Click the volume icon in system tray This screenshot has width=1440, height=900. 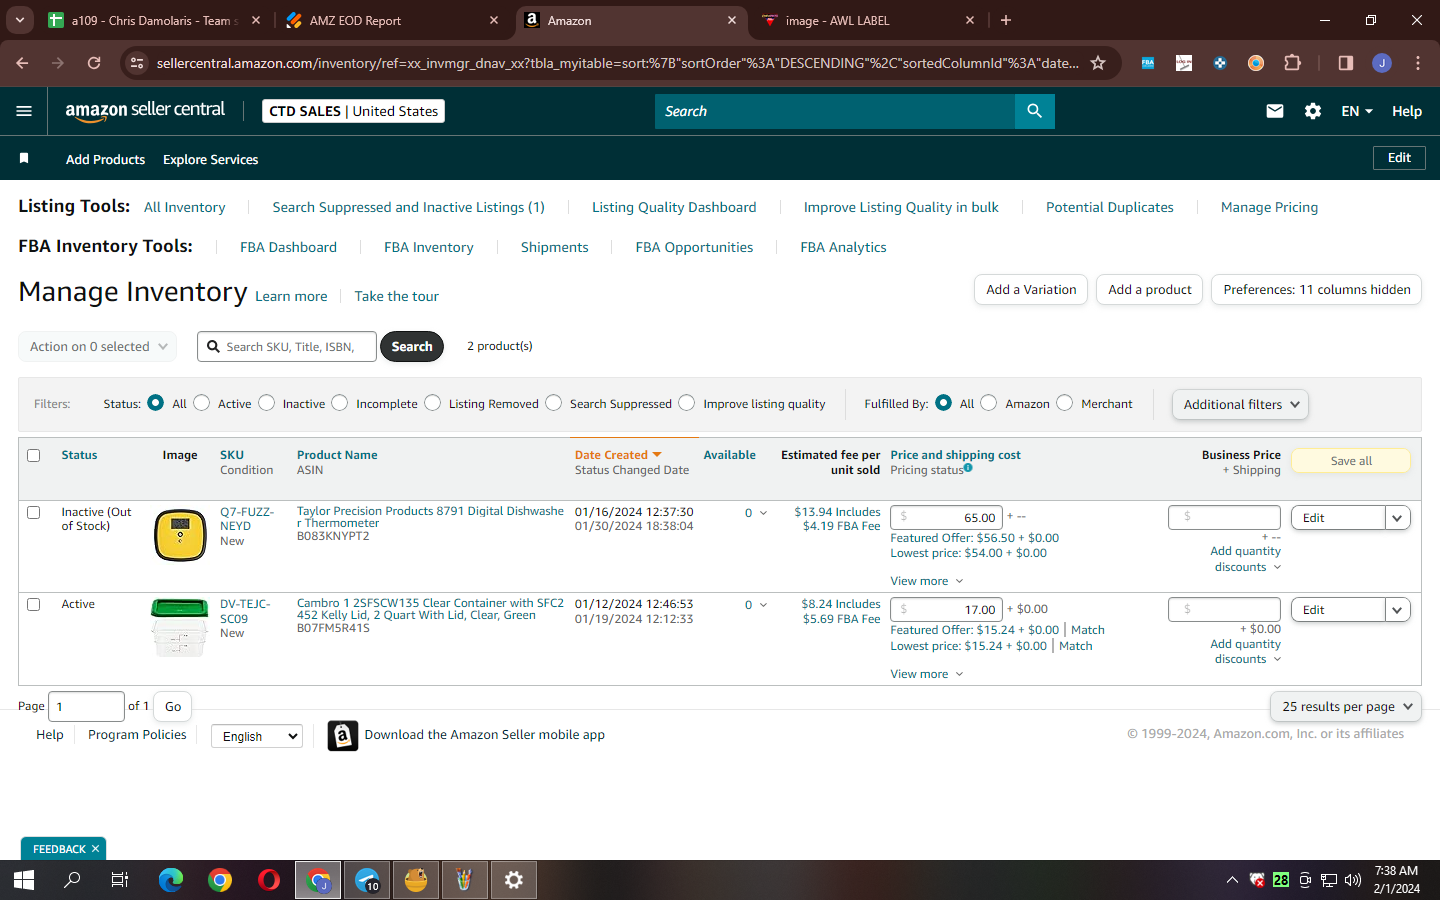1353,880
